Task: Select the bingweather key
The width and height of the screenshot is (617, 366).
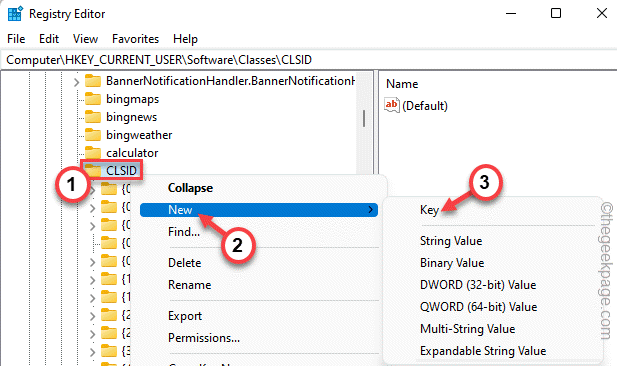Action: click(x=139, y=135)
